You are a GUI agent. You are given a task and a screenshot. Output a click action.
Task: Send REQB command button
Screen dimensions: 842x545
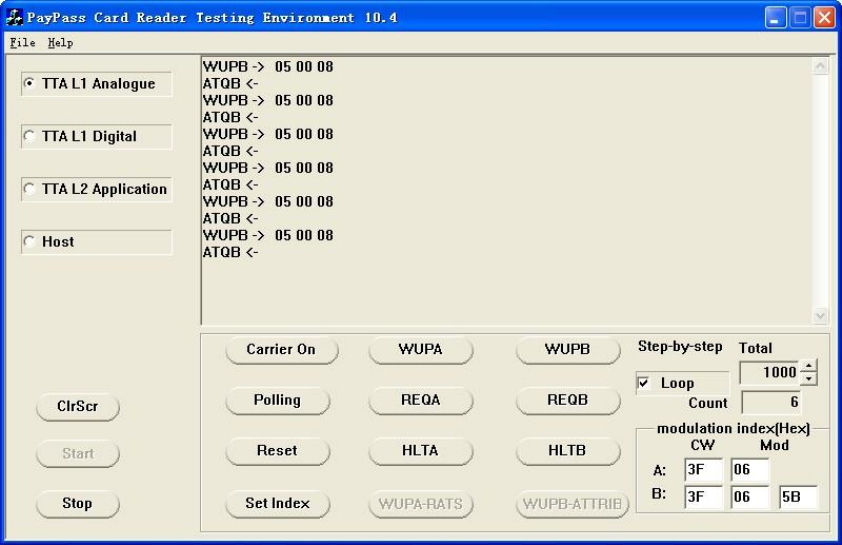tap(568, 400)
